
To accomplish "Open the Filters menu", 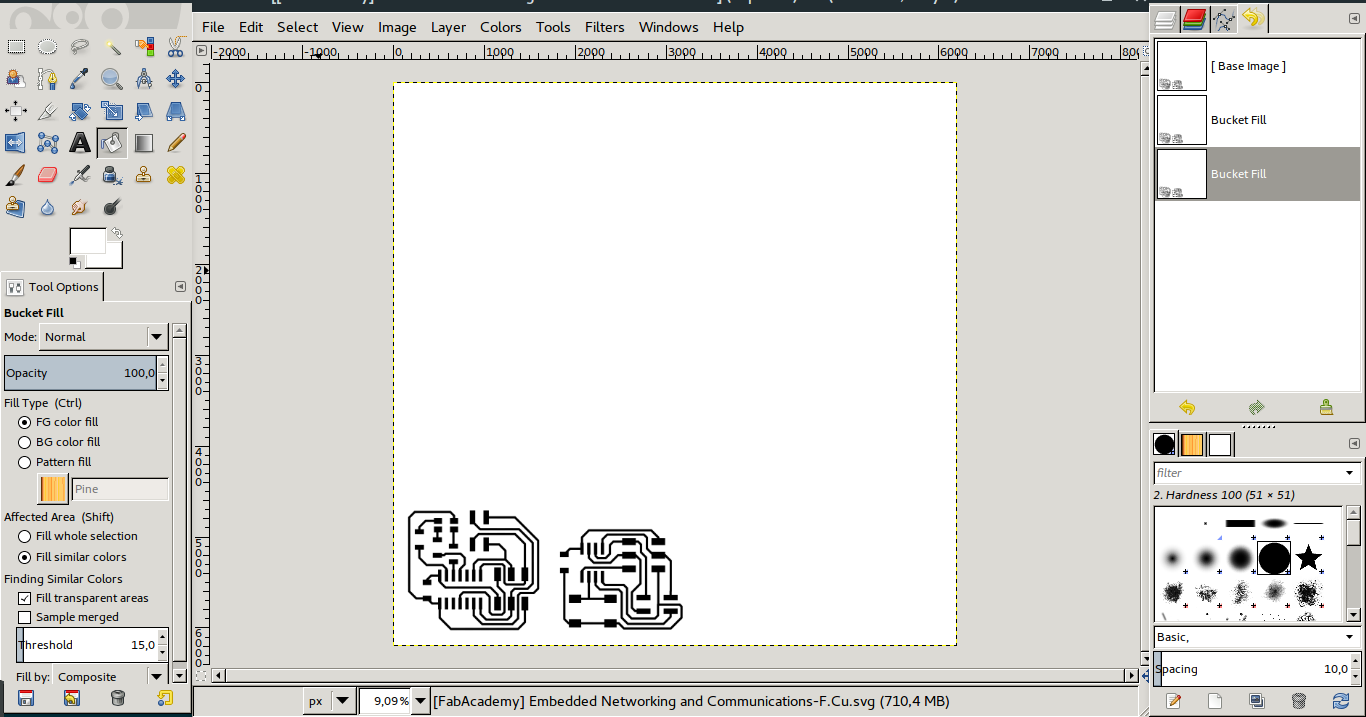I will click(x=604, y=27).
